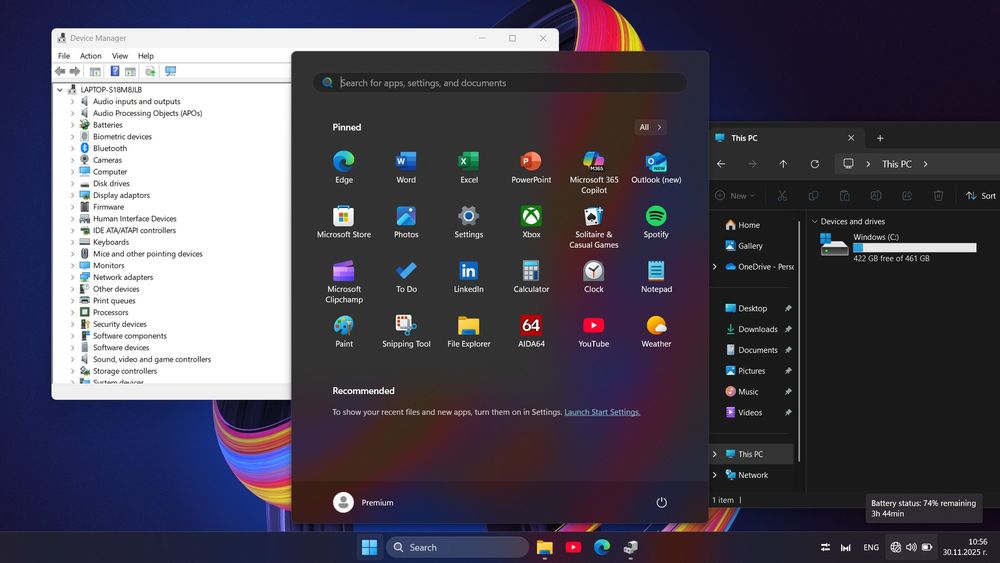Open the Paint app
The height and width of the screenshot is (563, 1000).
[344, 332]
